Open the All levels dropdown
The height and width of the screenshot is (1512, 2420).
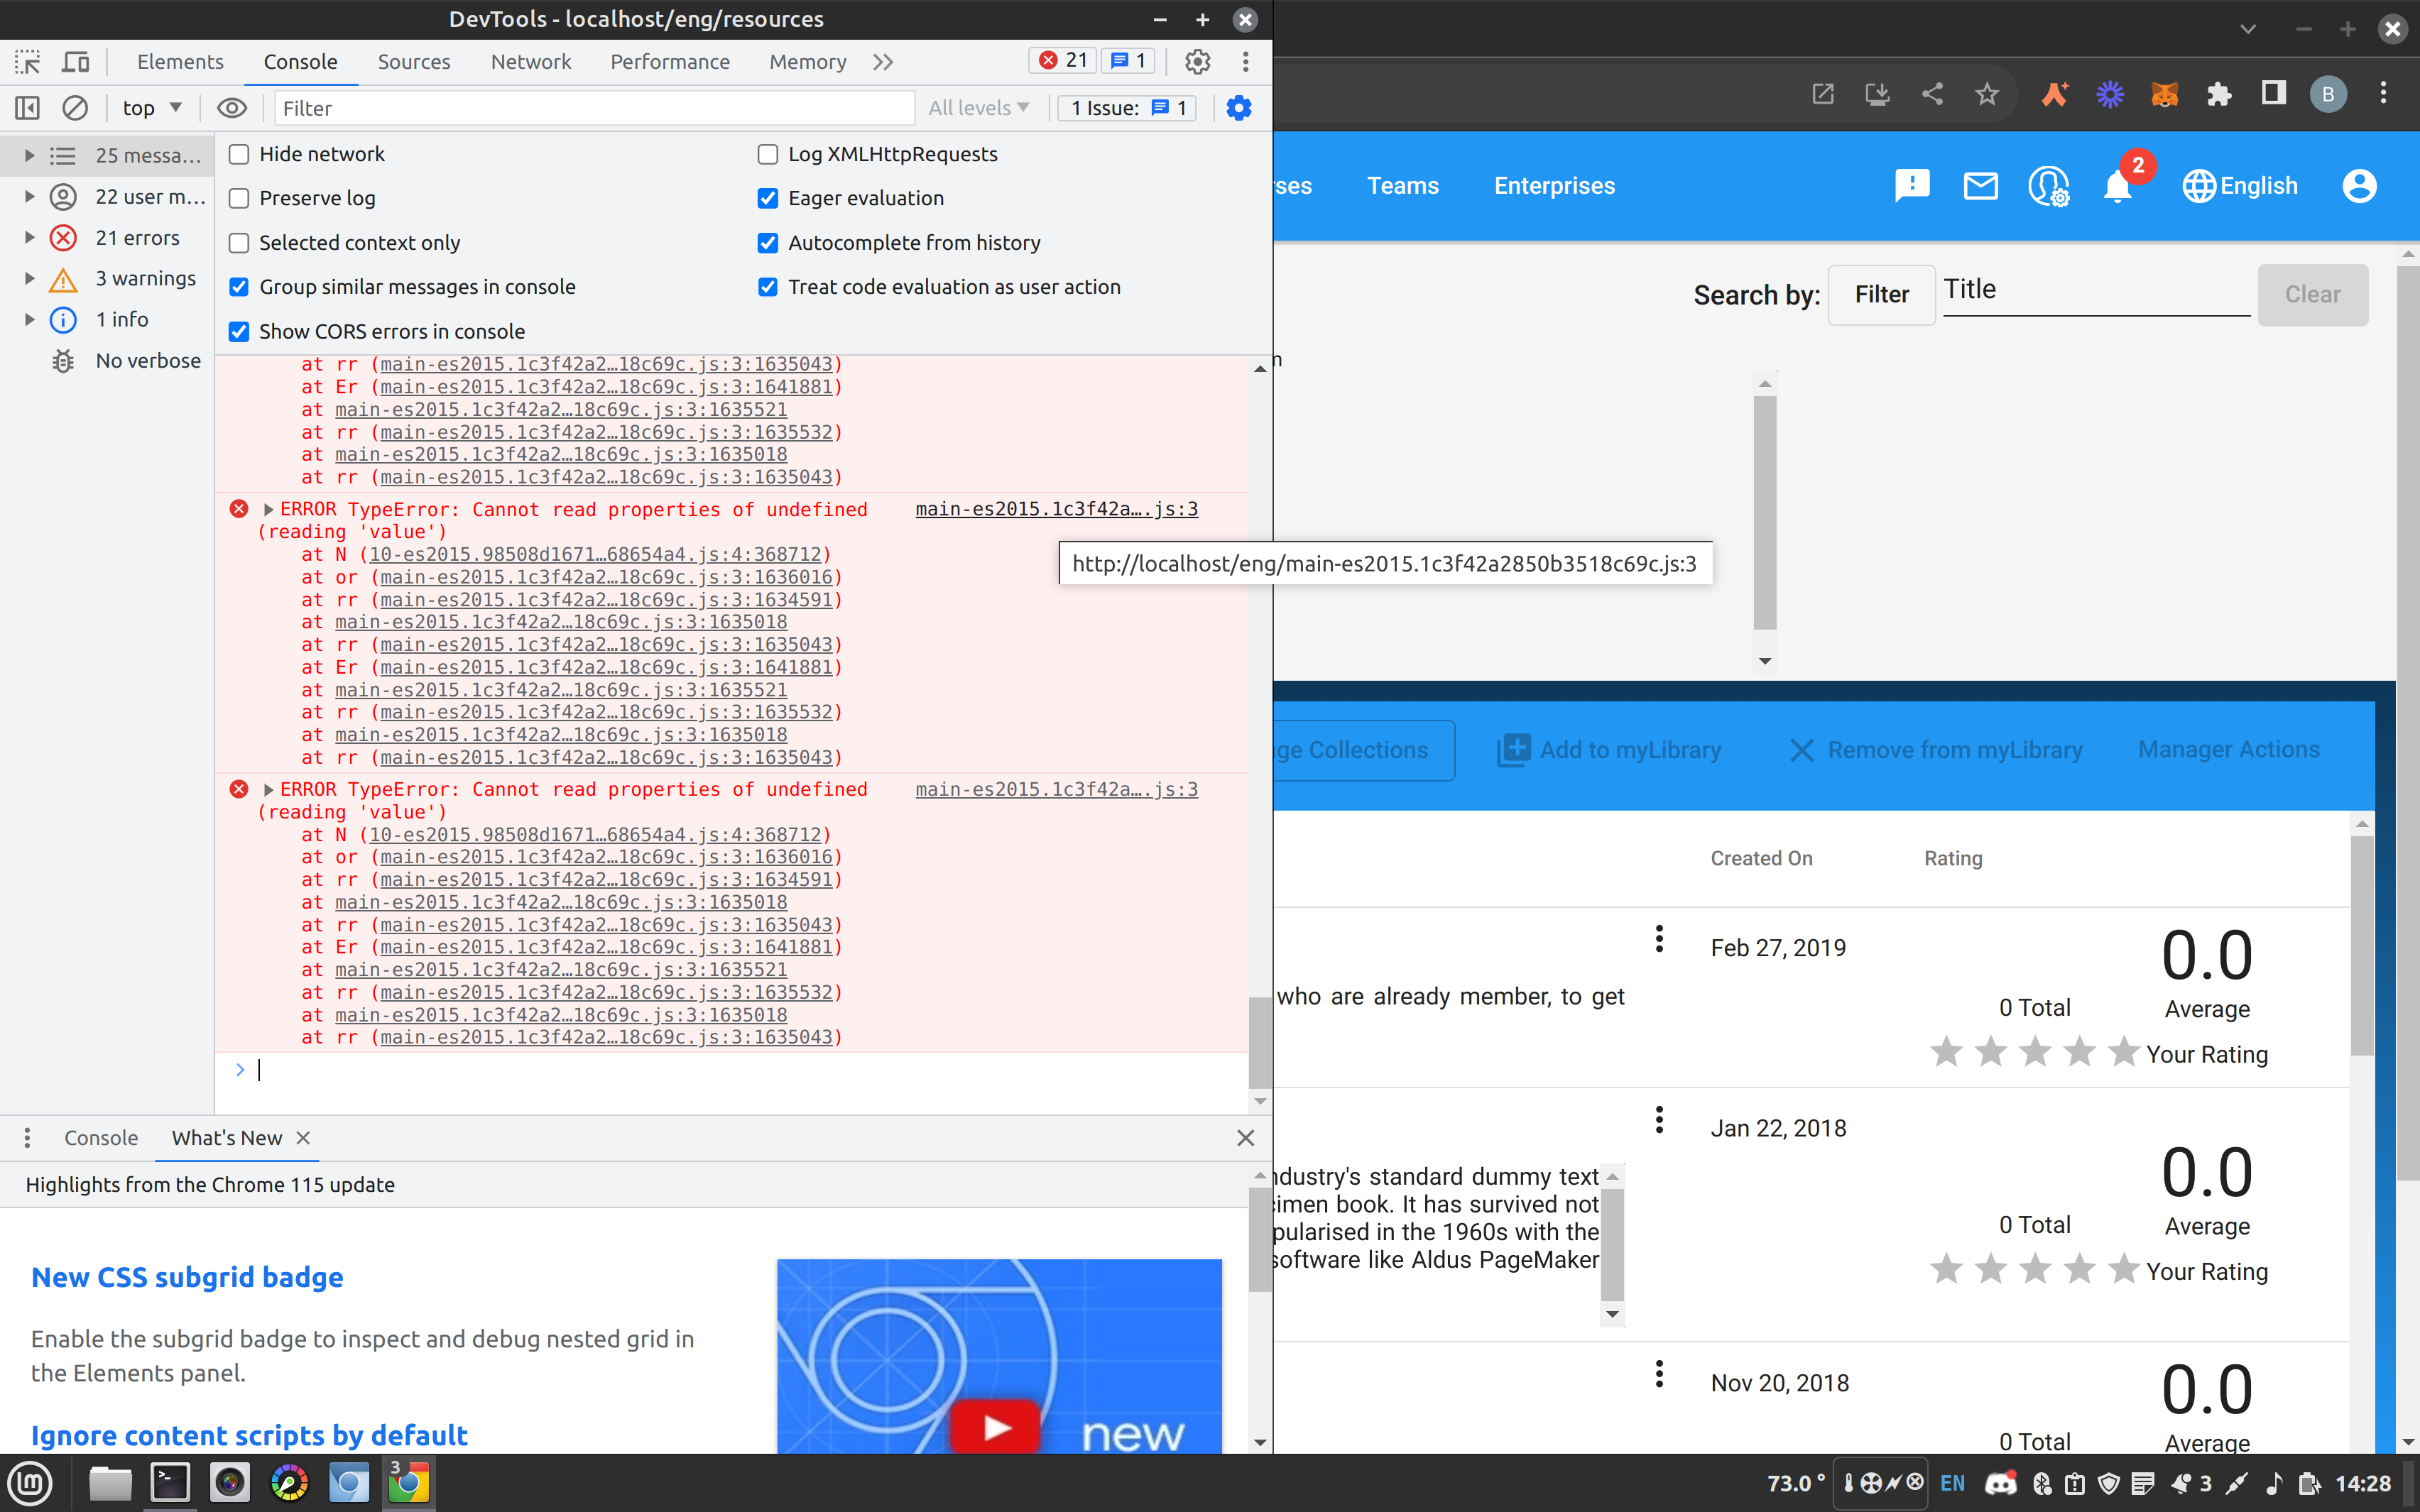coord(978,108)
